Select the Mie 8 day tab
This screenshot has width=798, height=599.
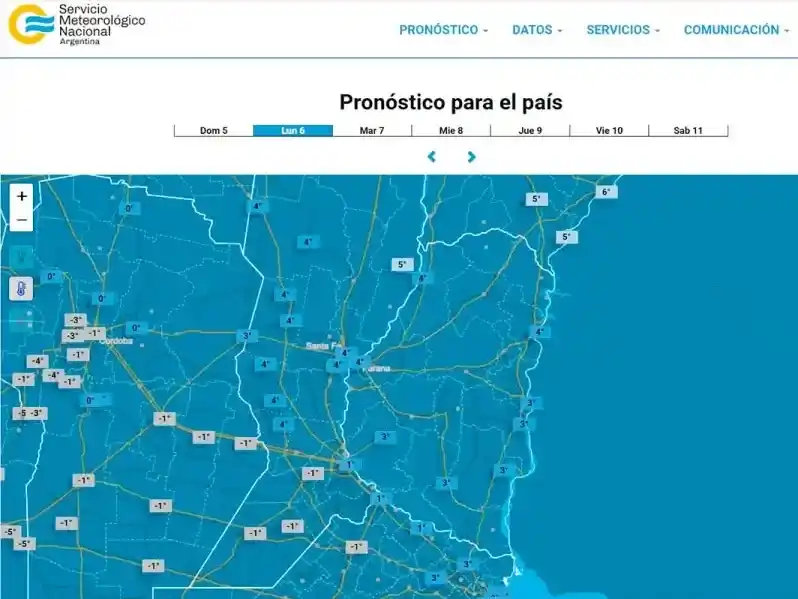451,131
